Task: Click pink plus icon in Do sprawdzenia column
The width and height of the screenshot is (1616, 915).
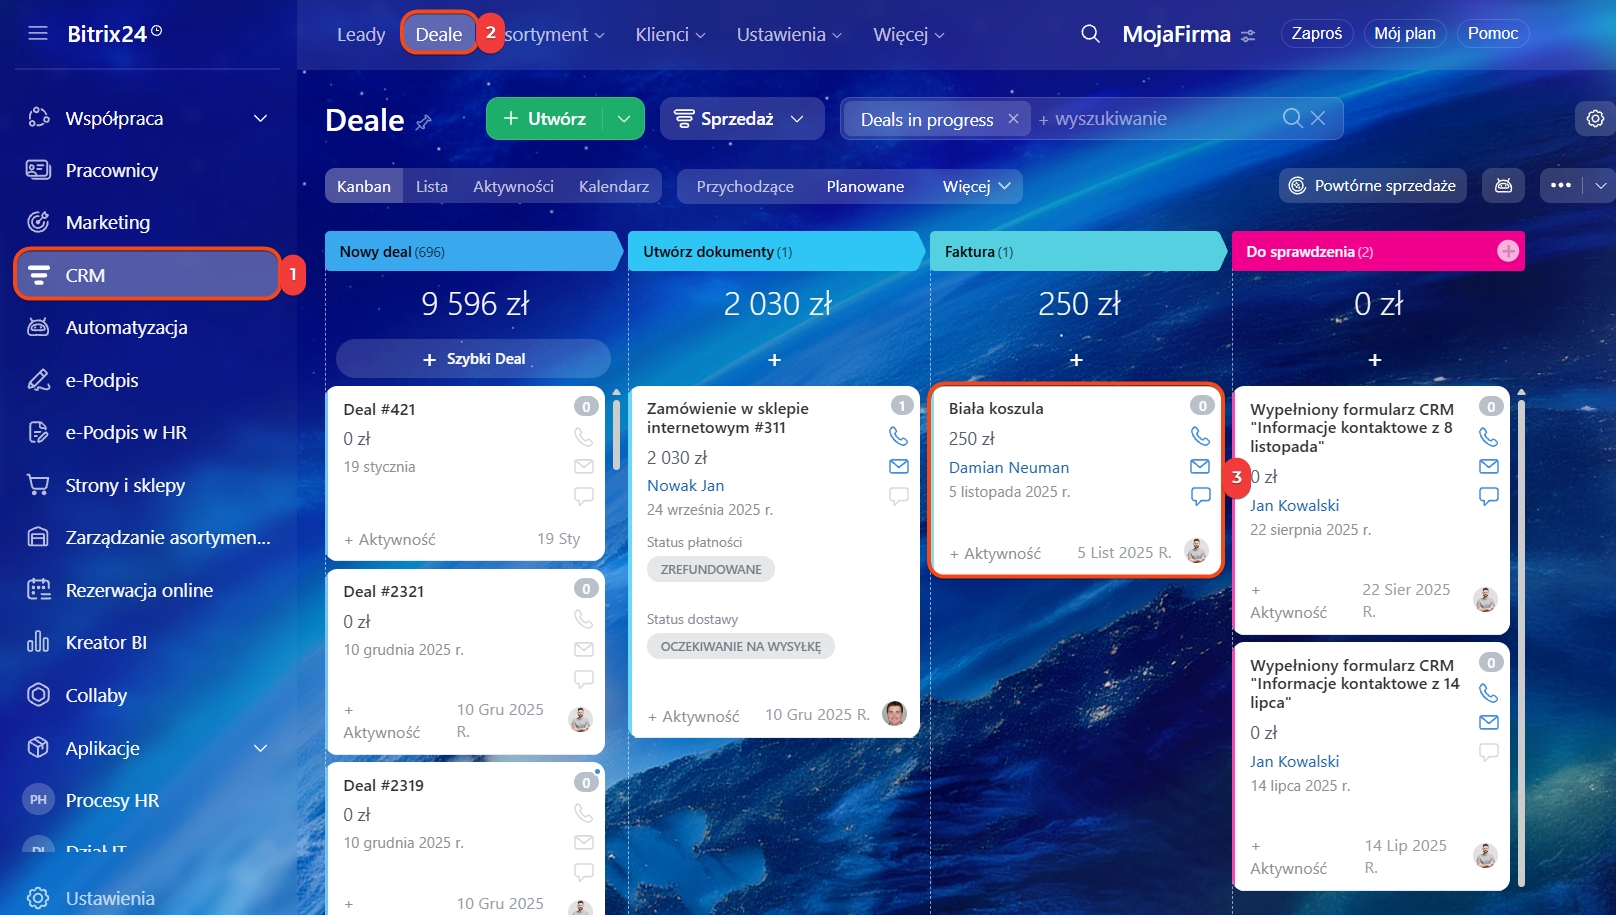Action: point(1507,251)
